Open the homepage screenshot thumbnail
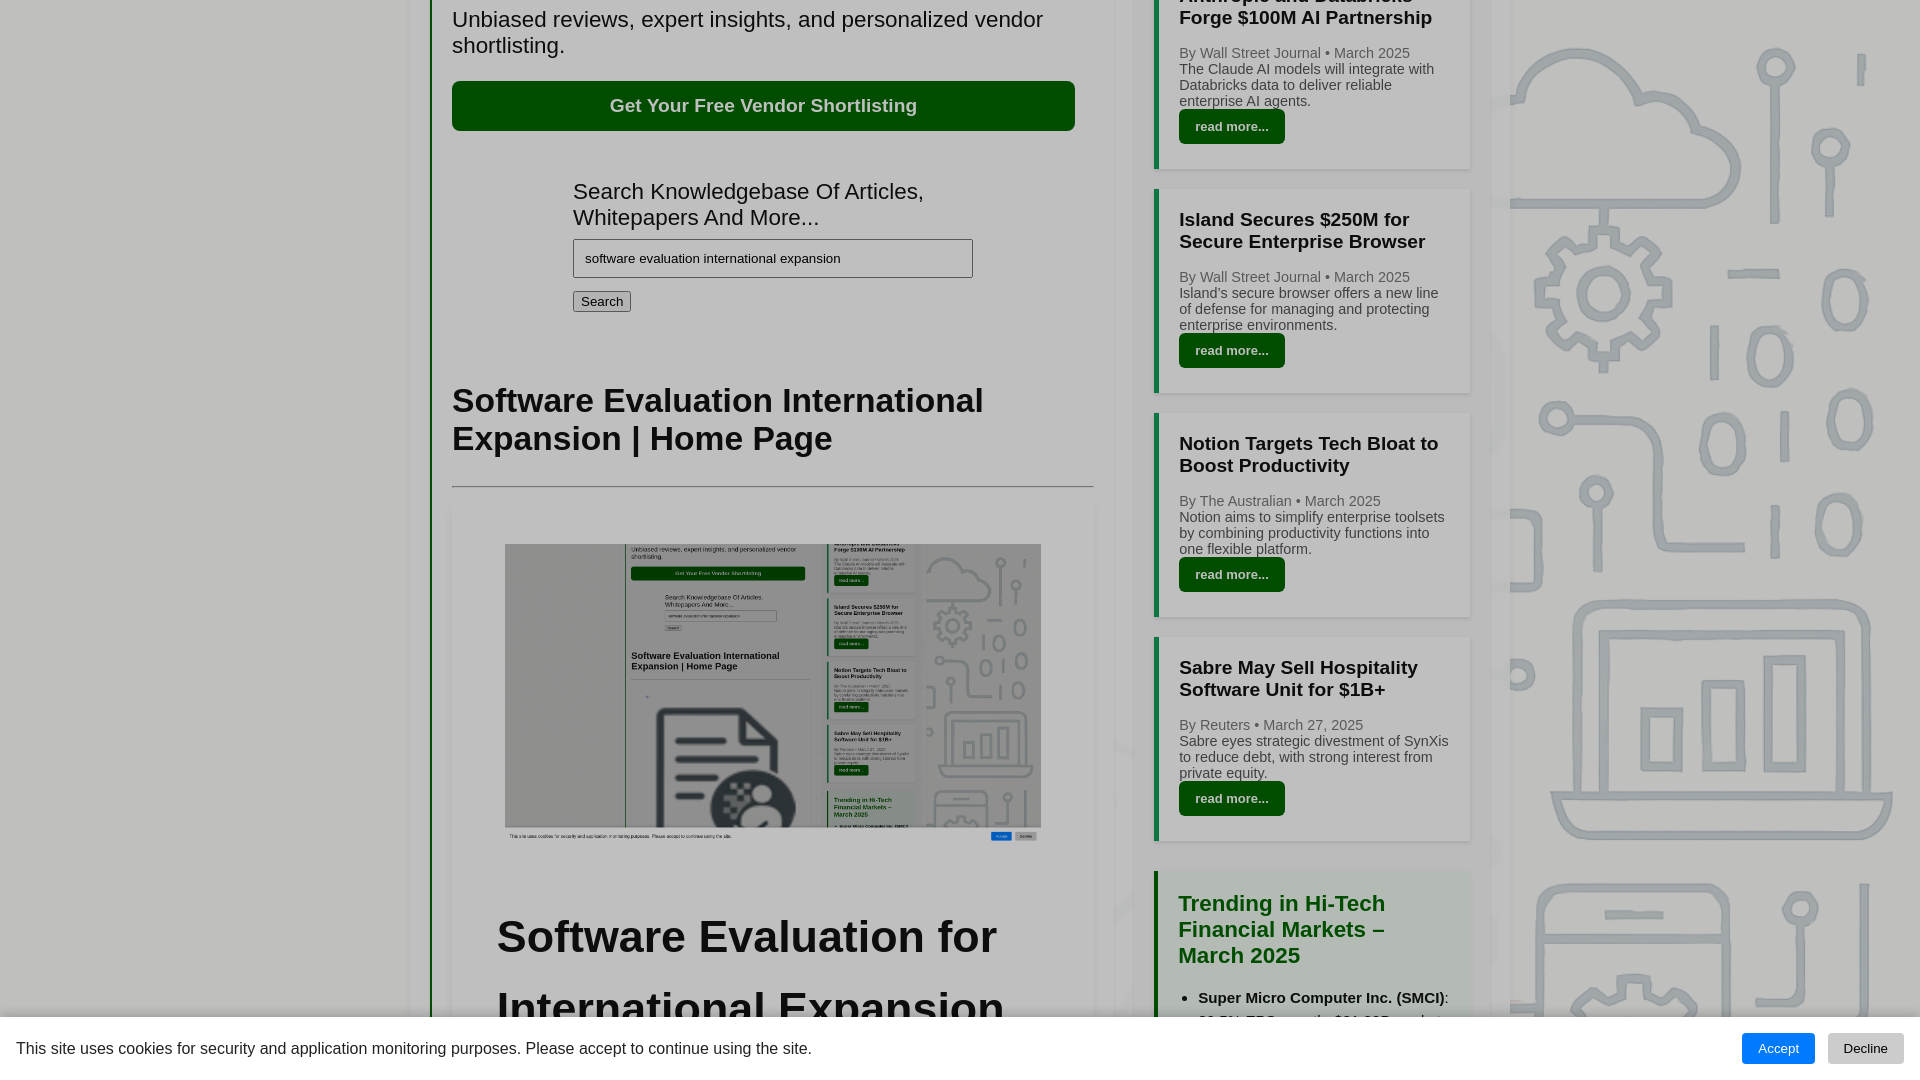The width and height of the screenshot is (1920, 1080). (x=772, y=693)
